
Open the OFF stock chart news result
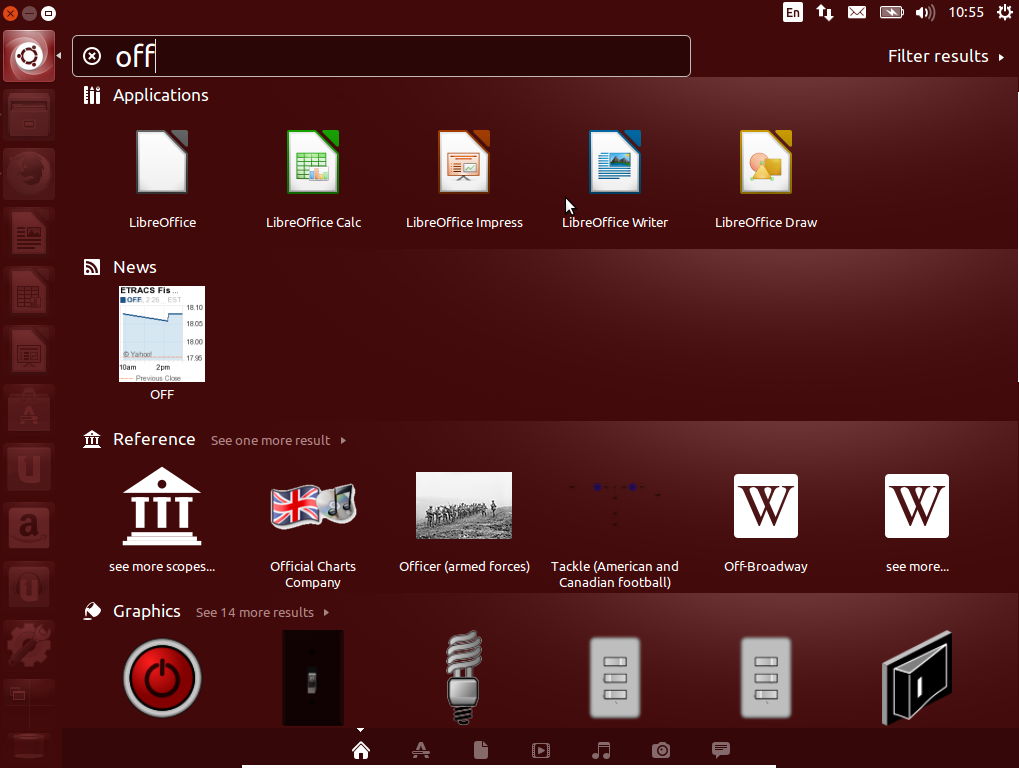tap(162, 334)
